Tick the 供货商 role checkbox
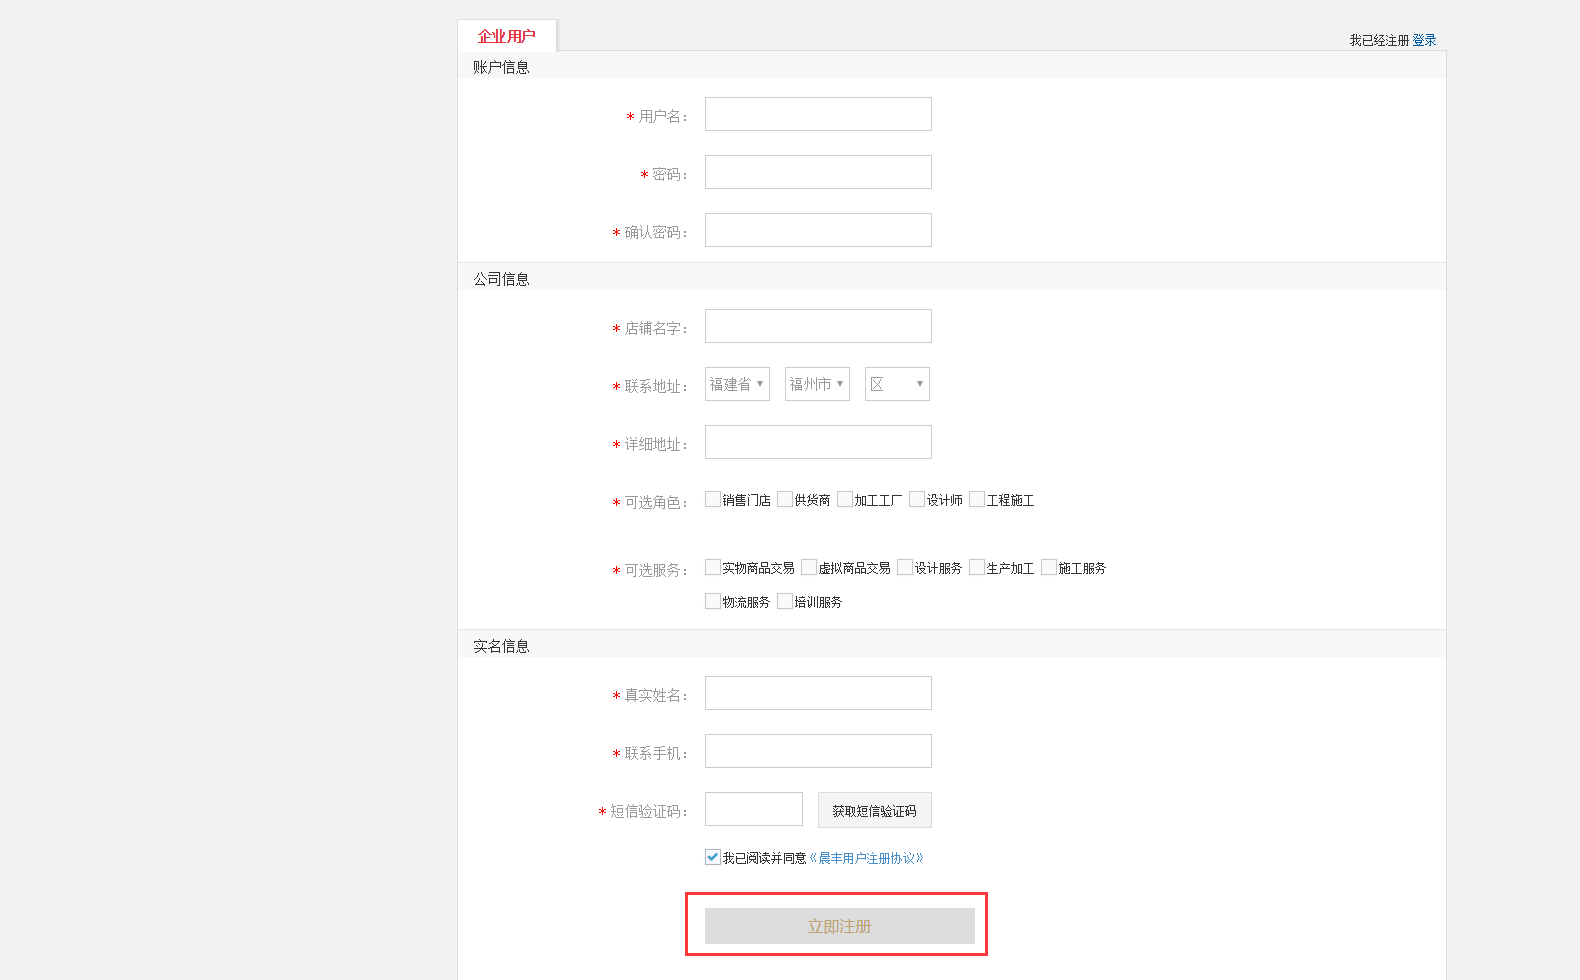This screenshot has height=980, width=1580. [x=785, y=499]
